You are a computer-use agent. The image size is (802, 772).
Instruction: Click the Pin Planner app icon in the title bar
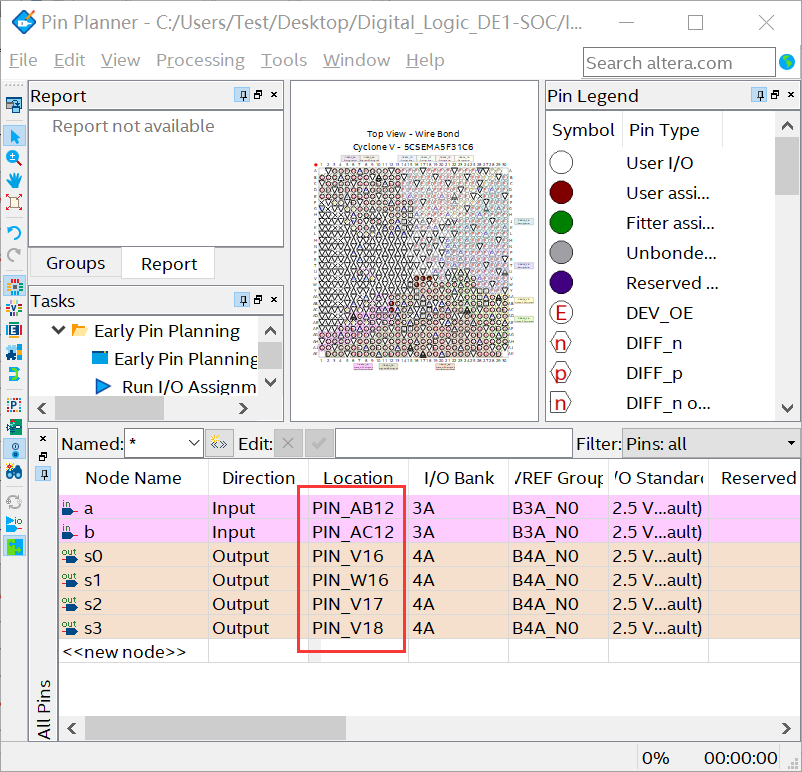(x=24, y=21)
